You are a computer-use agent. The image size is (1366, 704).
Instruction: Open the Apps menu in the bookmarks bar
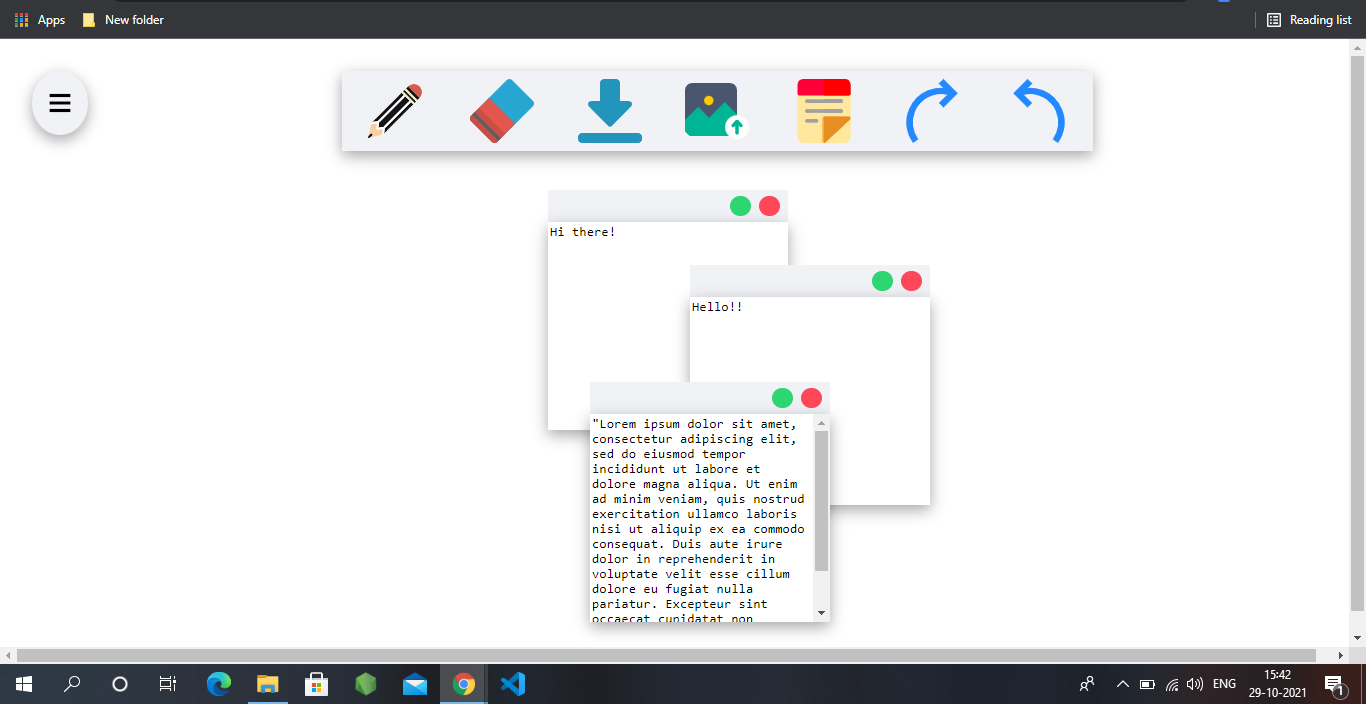[40, 18]
